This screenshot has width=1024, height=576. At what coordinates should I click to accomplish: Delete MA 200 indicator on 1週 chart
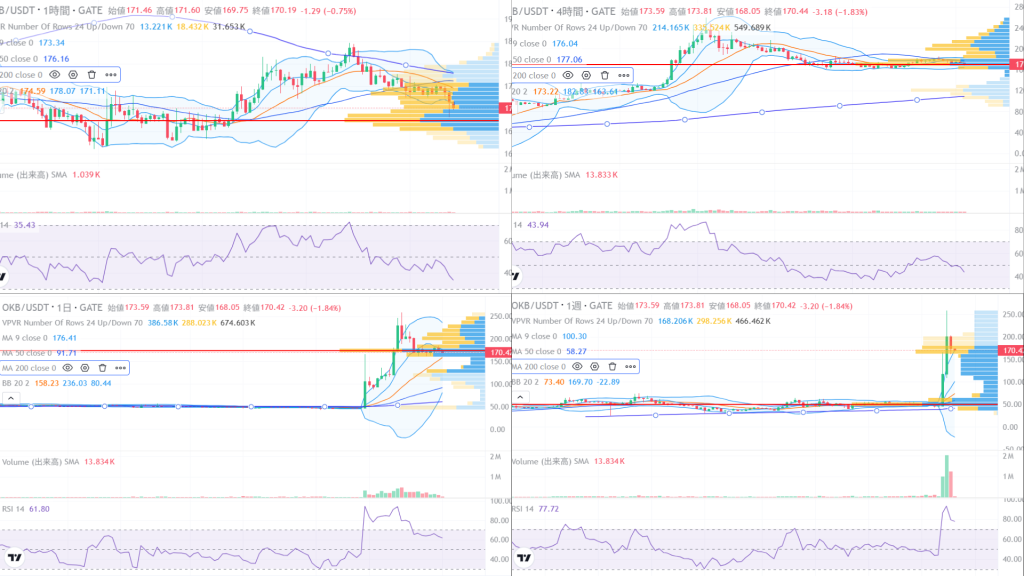tap(613, 366)
